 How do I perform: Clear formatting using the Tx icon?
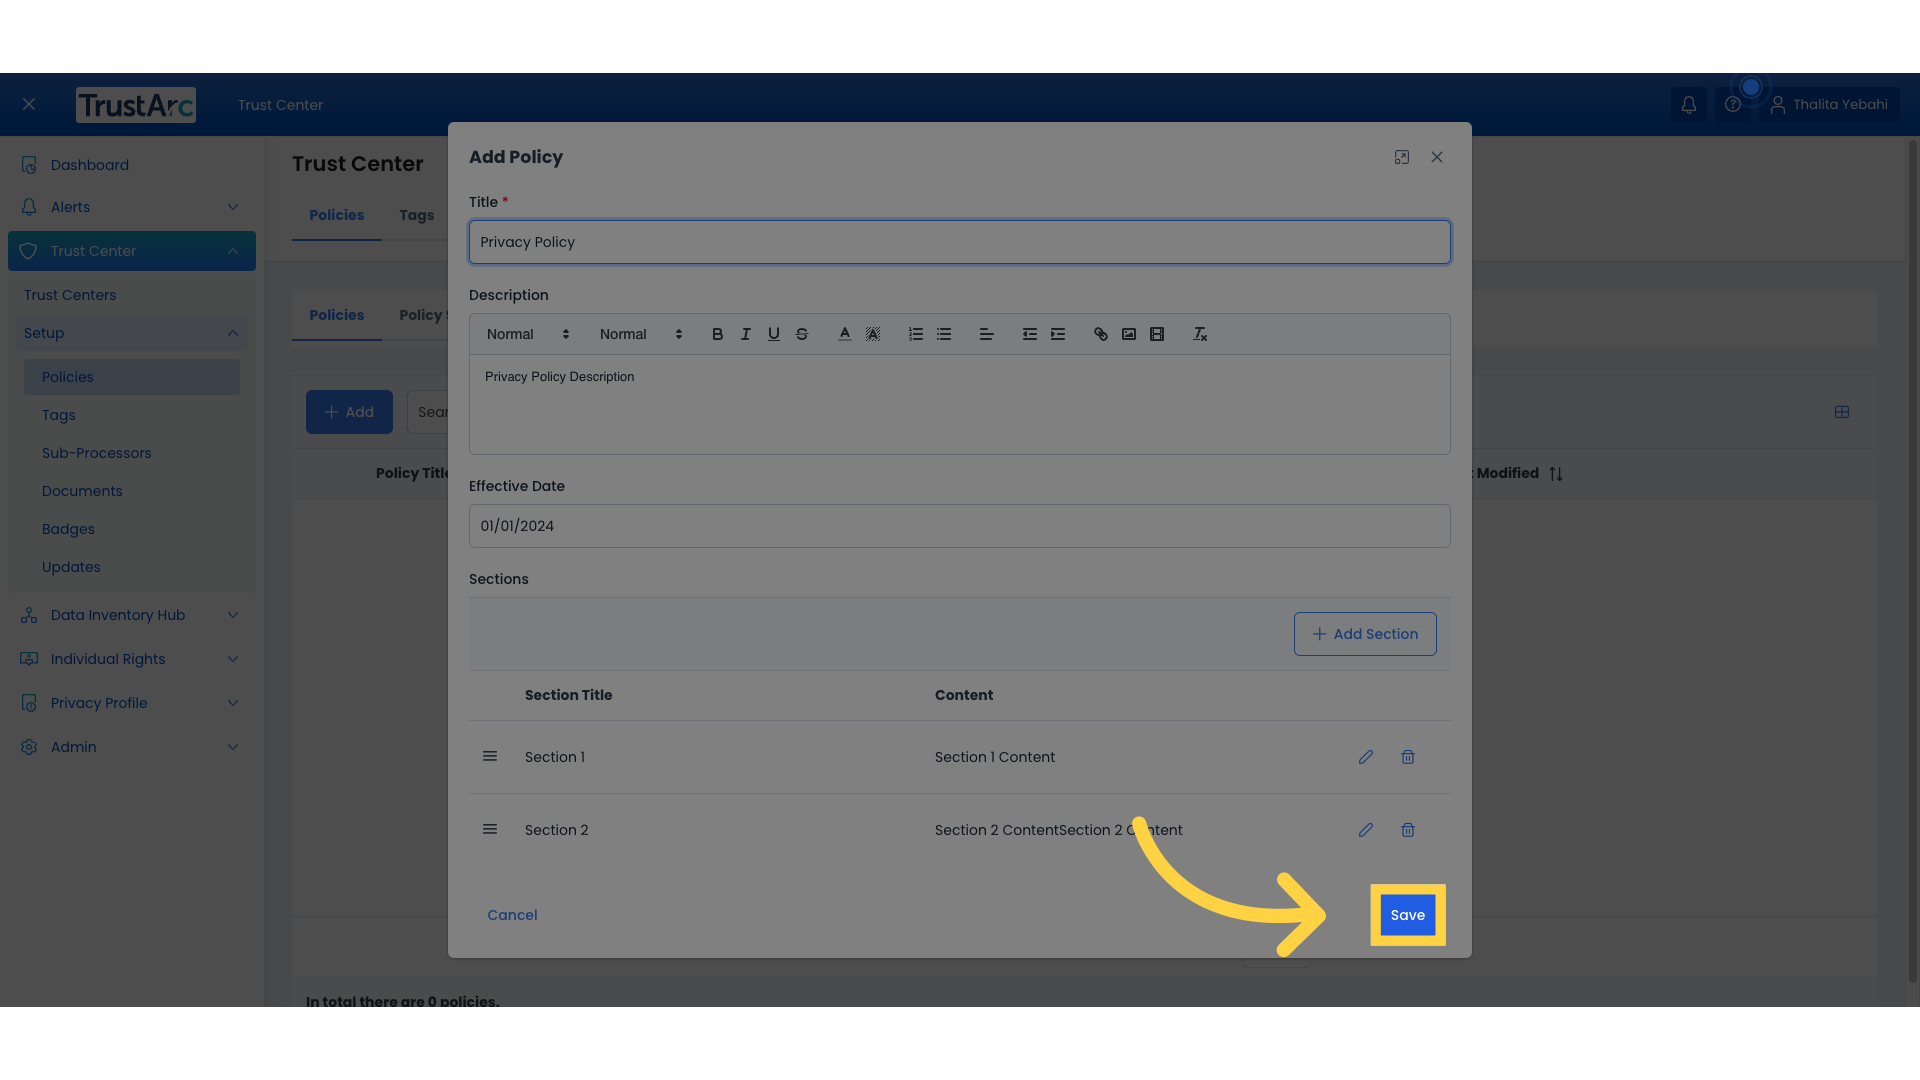1200,334
